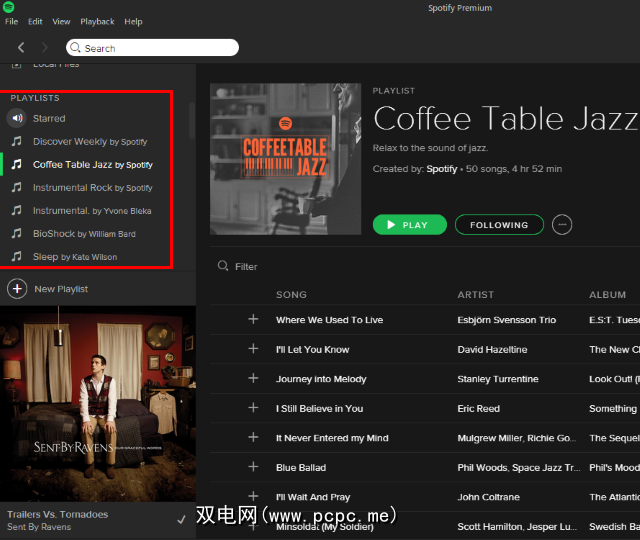Sort by the ALBUM column header
Image resolution: width=640 pixels, height=540 pixels.
click(x=607, y=295)
